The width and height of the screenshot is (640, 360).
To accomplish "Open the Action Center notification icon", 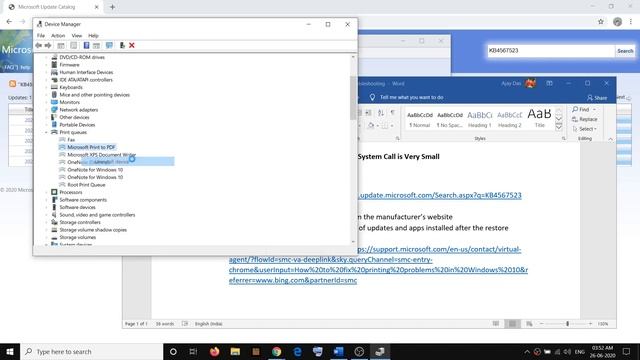I will [x=627, y=351].
